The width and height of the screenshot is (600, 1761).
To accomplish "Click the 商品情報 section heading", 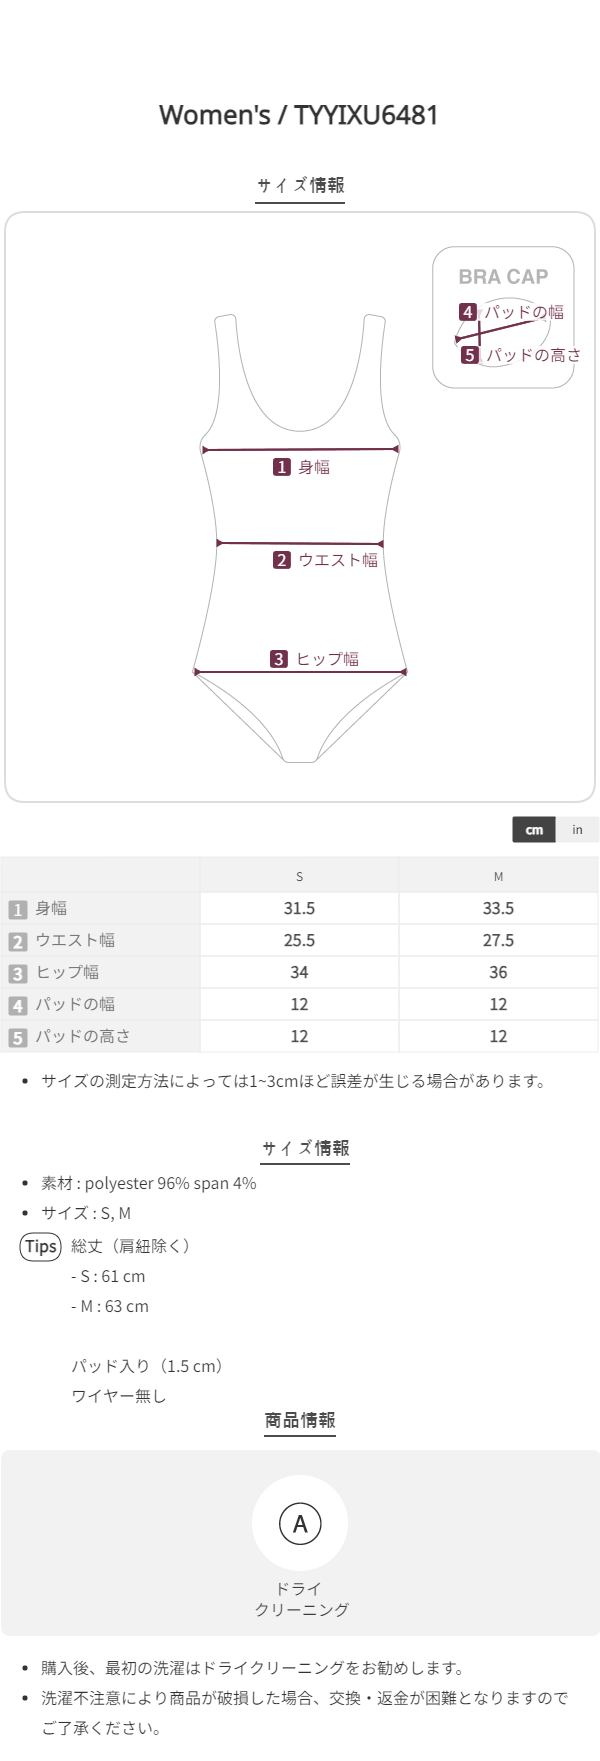I will tap(300, 1420).
